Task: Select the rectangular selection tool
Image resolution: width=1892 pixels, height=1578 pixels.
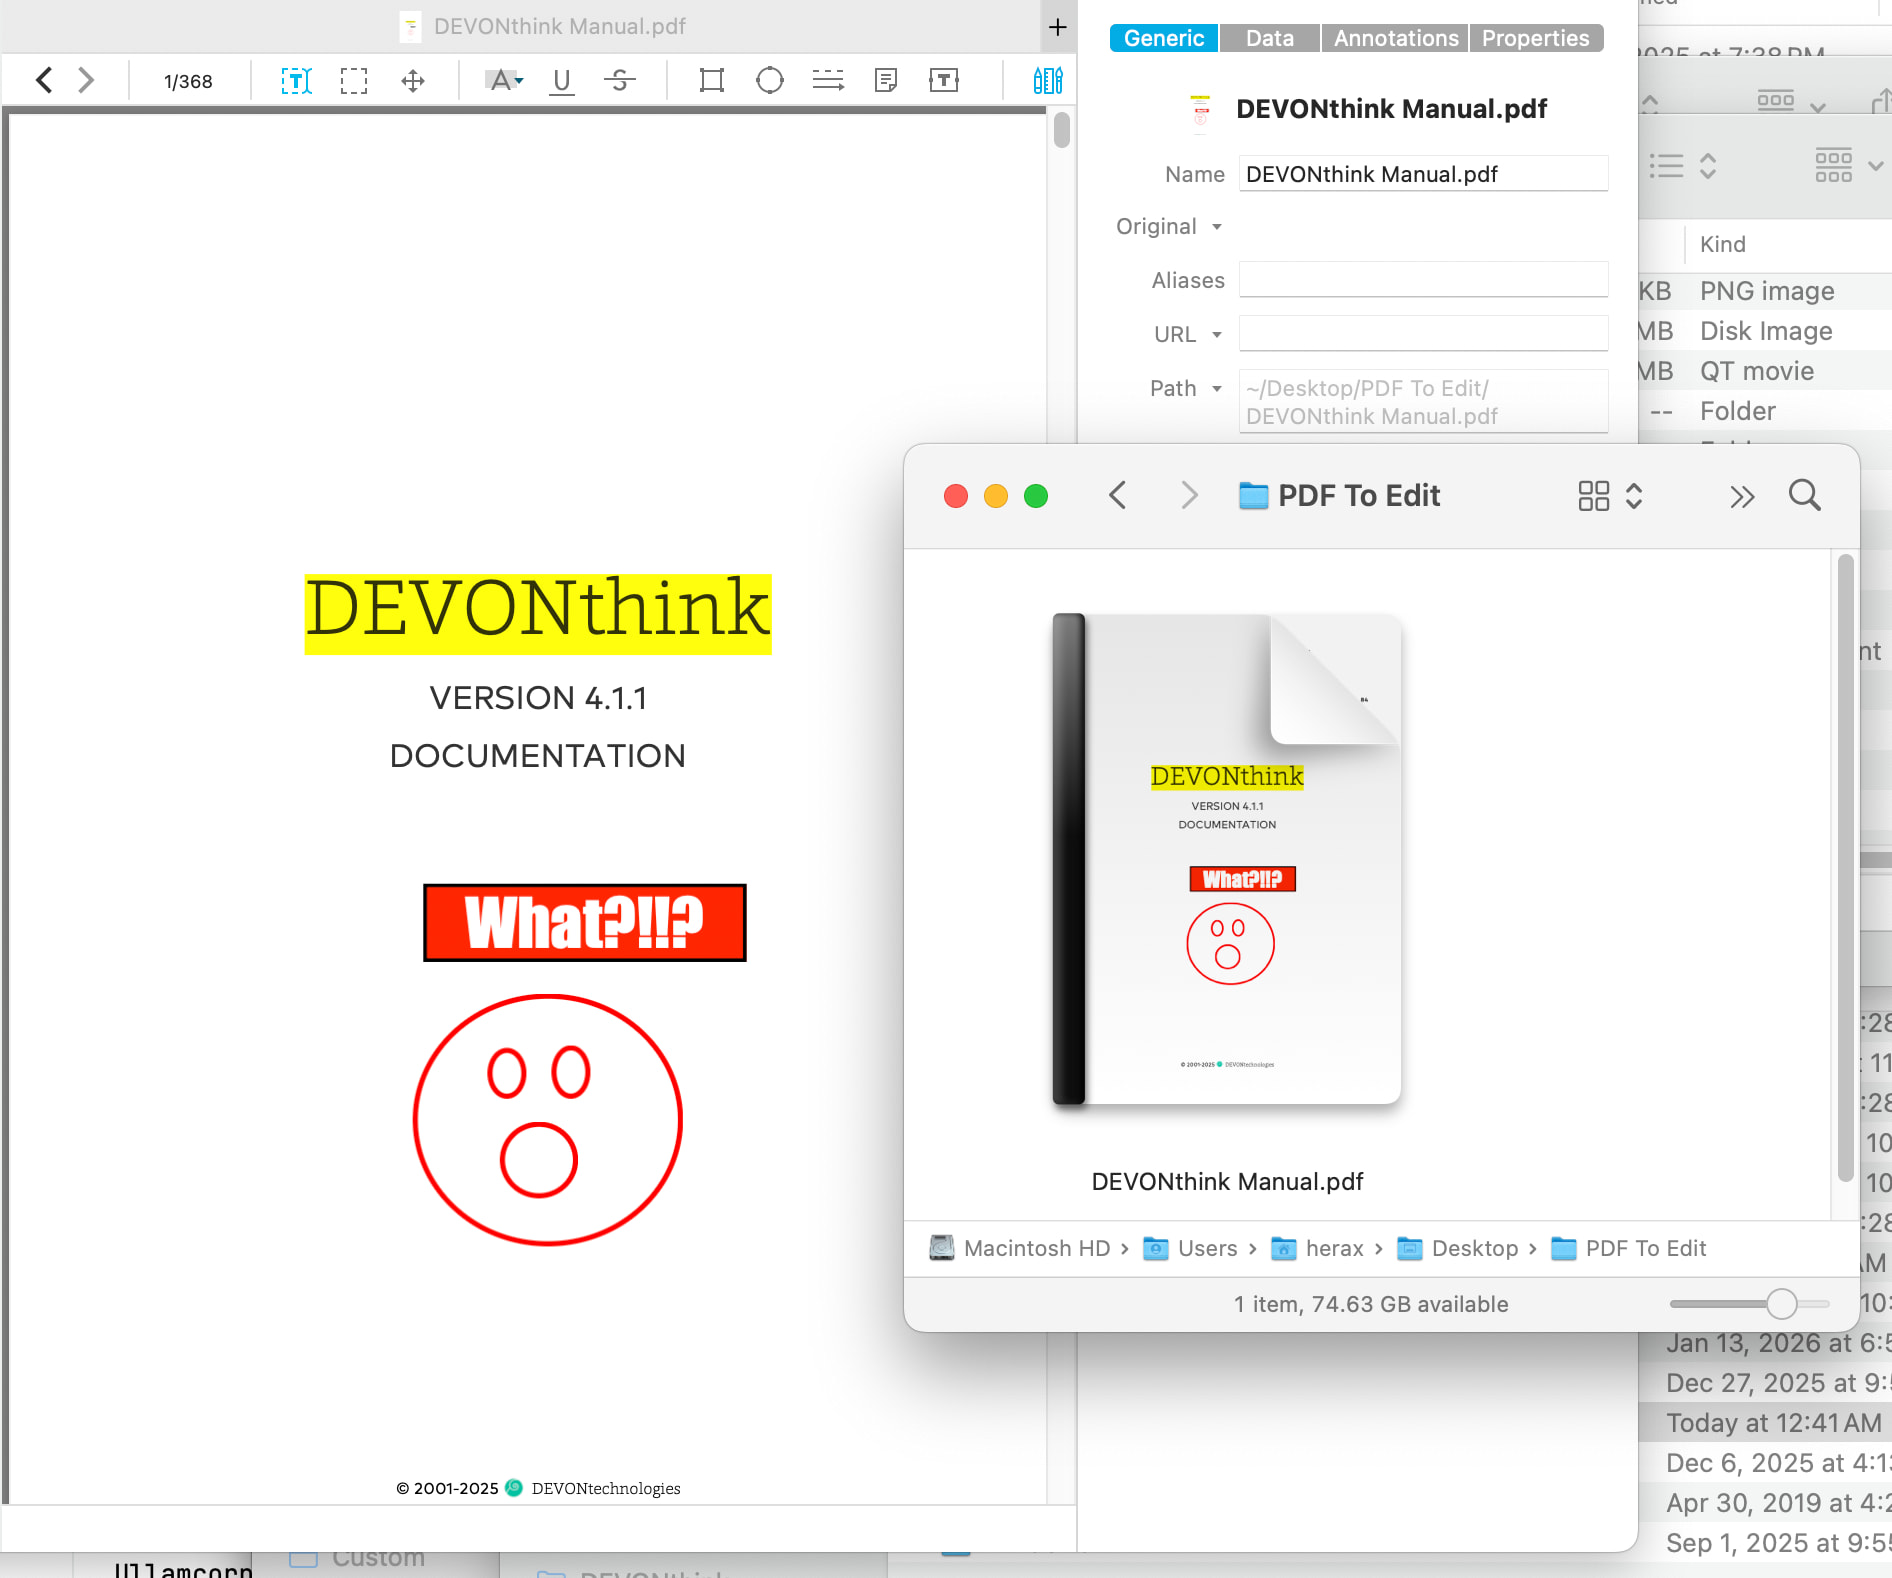Action: [354, 81]
